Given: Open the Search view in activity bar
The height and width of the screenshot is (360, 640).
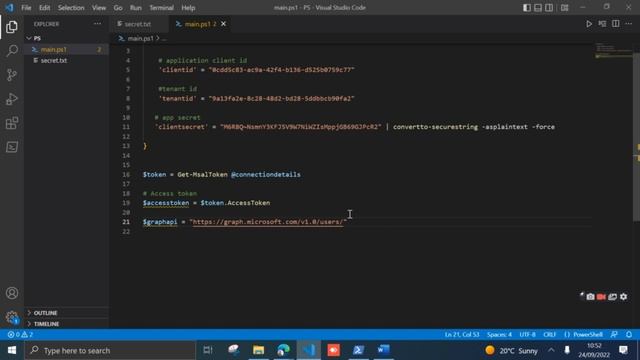Looking at the screenshot, I should [x=12, y=51].
